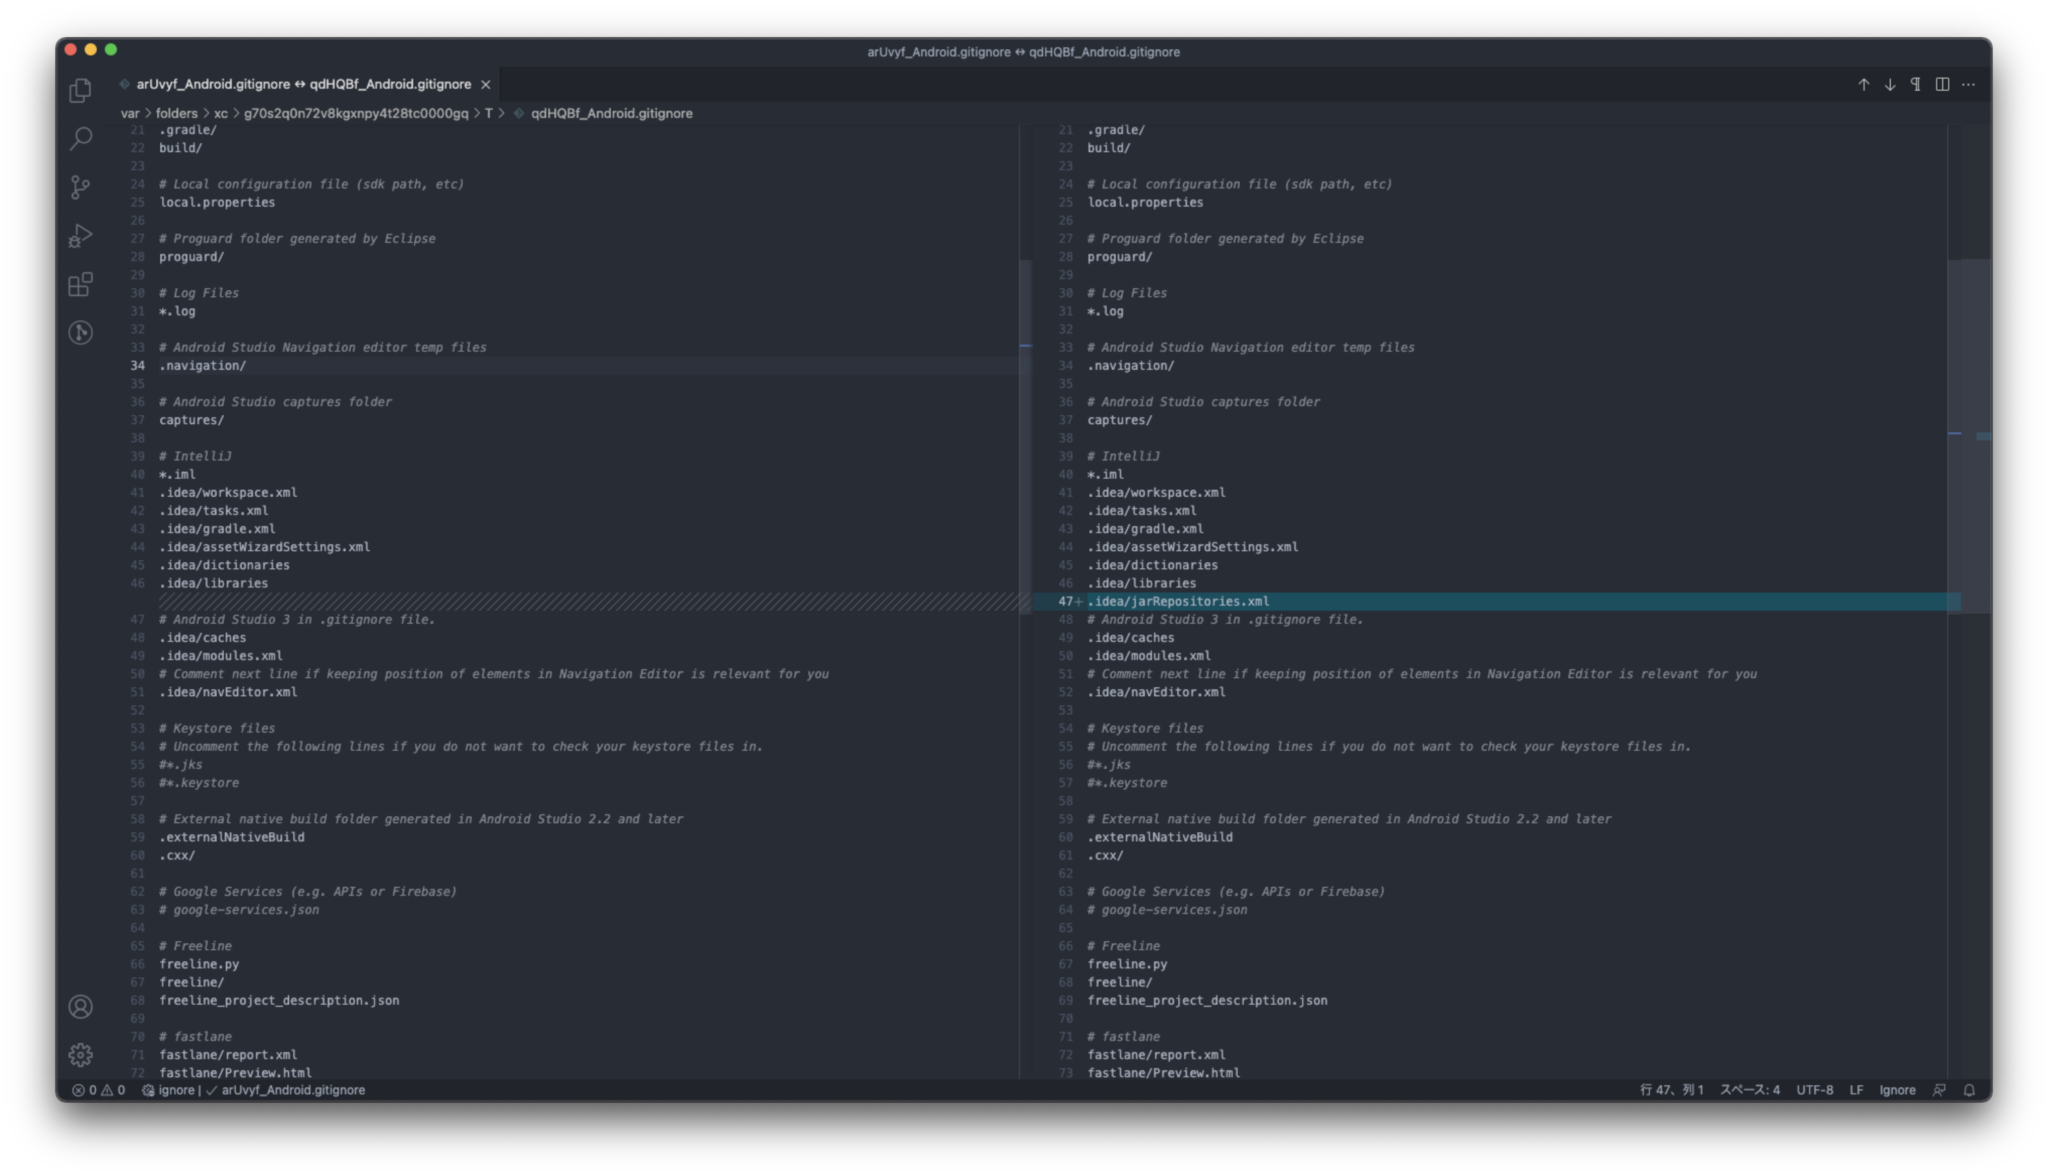2048x1176 pixels.
Task: Open the 'folders' breadcrumb dropdown
Action: pyautogui.click(x=177, y=113)
